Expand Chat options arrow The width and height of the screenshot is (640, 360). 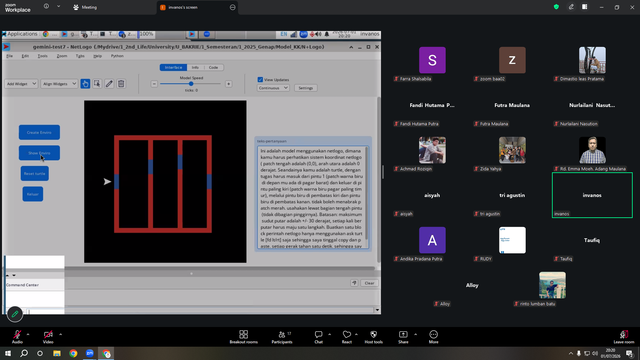329,334
